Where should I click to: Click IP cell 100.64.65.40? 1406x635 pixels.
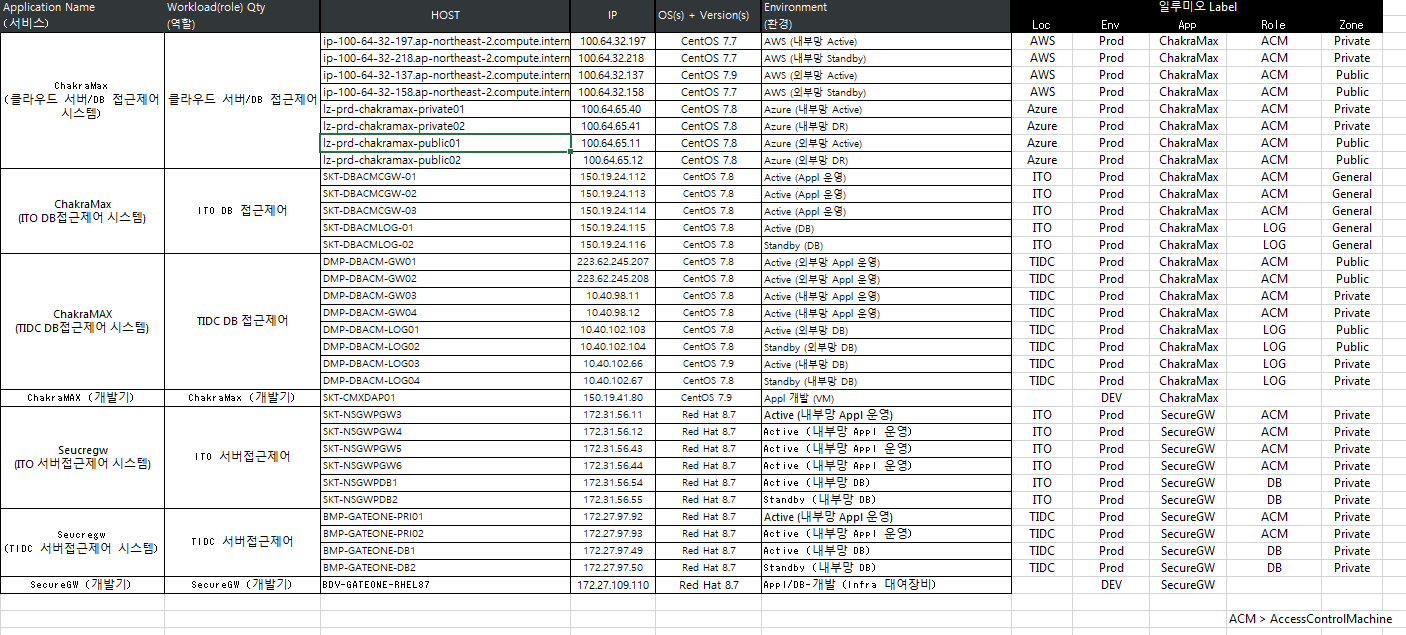612,109
